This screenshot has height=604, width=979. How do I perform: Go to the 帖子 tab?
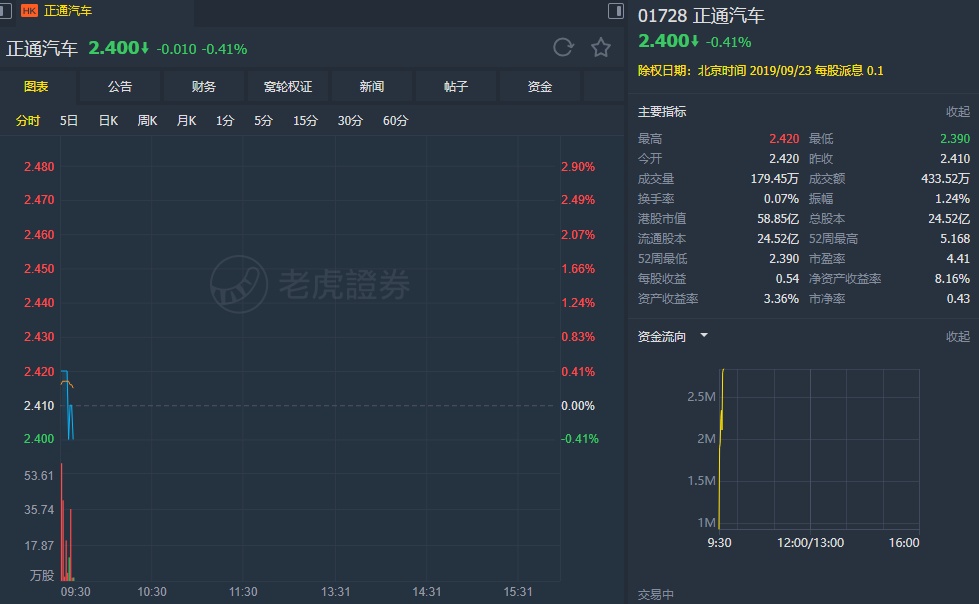456,87
